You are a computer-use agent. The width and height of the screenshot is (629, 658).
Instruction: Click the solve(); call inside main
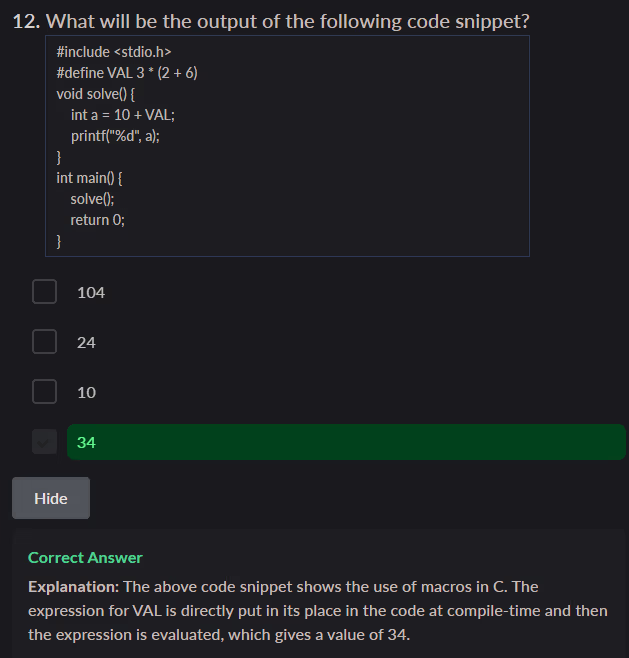click(x=92, y=199)
